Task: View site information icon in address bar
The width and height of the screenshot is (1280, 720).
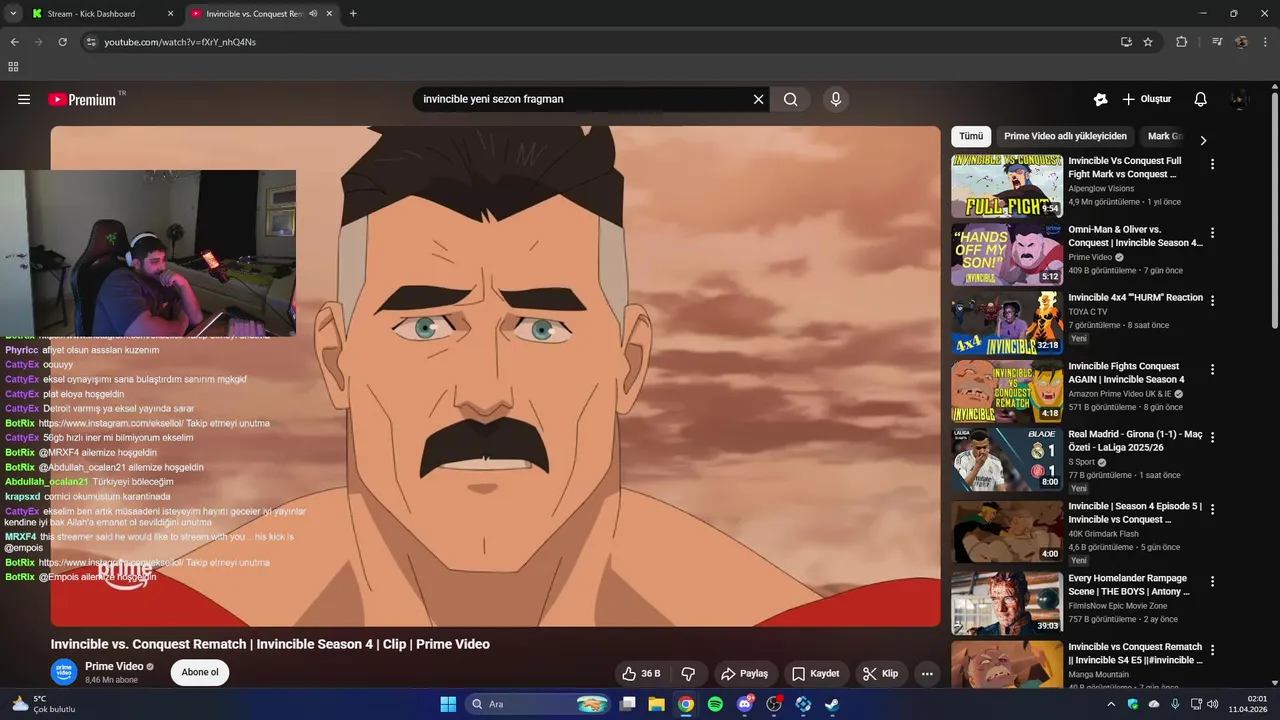Action: 91,42
